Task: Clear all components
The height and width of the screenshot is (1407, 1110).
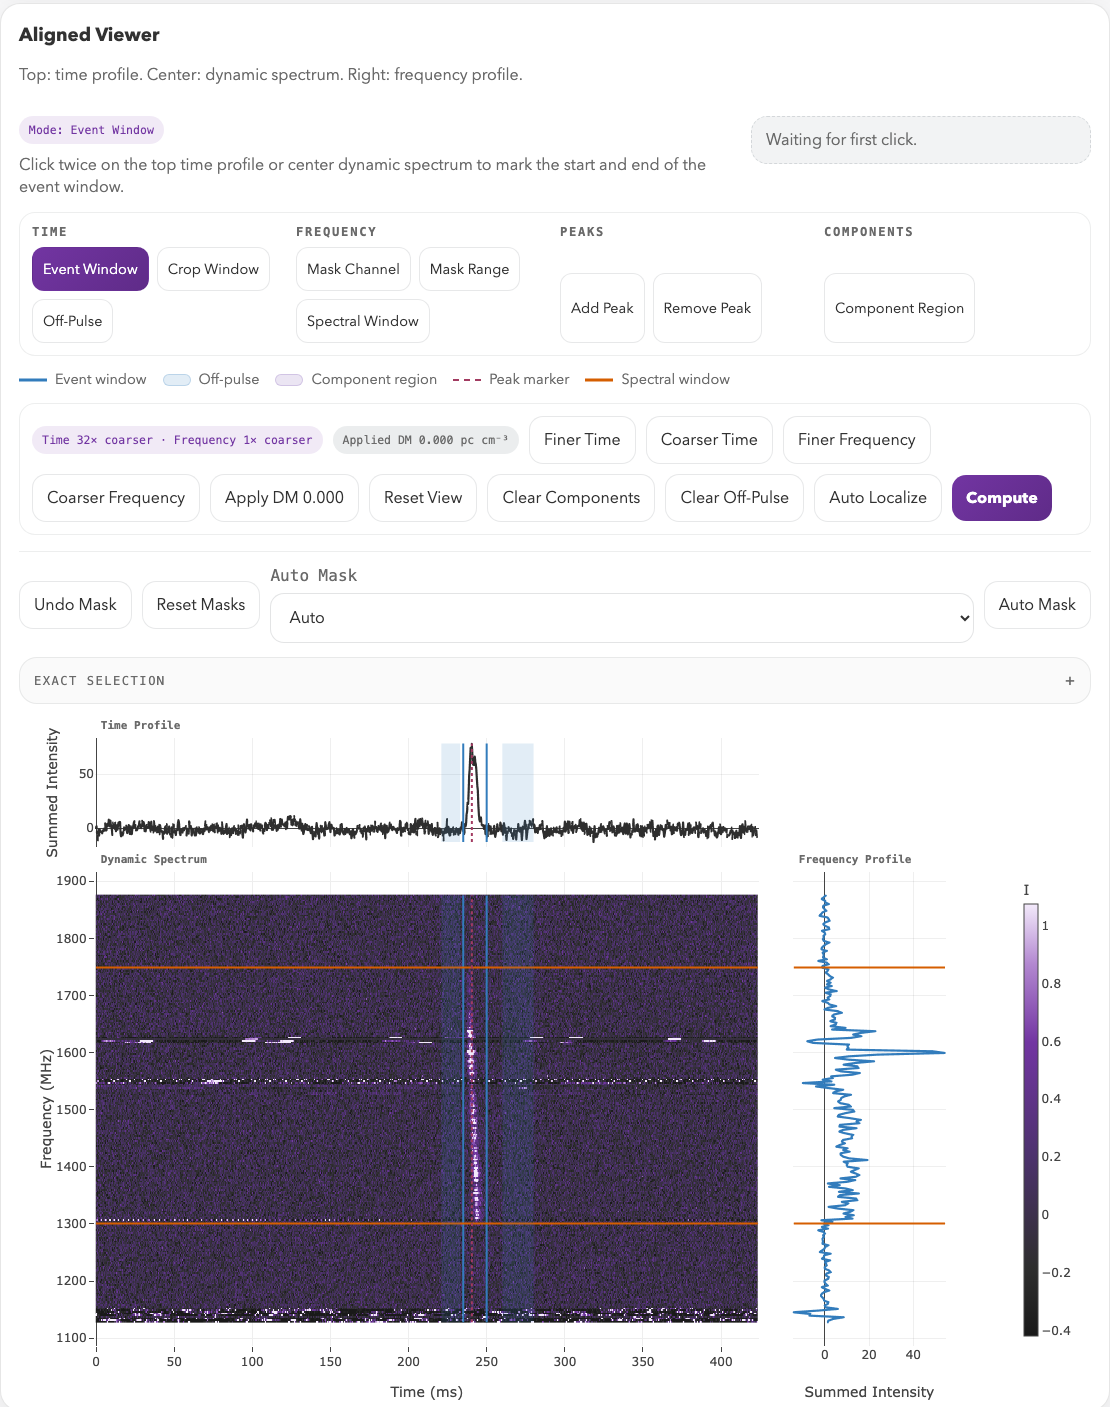Action: click(x=571, y=498)
